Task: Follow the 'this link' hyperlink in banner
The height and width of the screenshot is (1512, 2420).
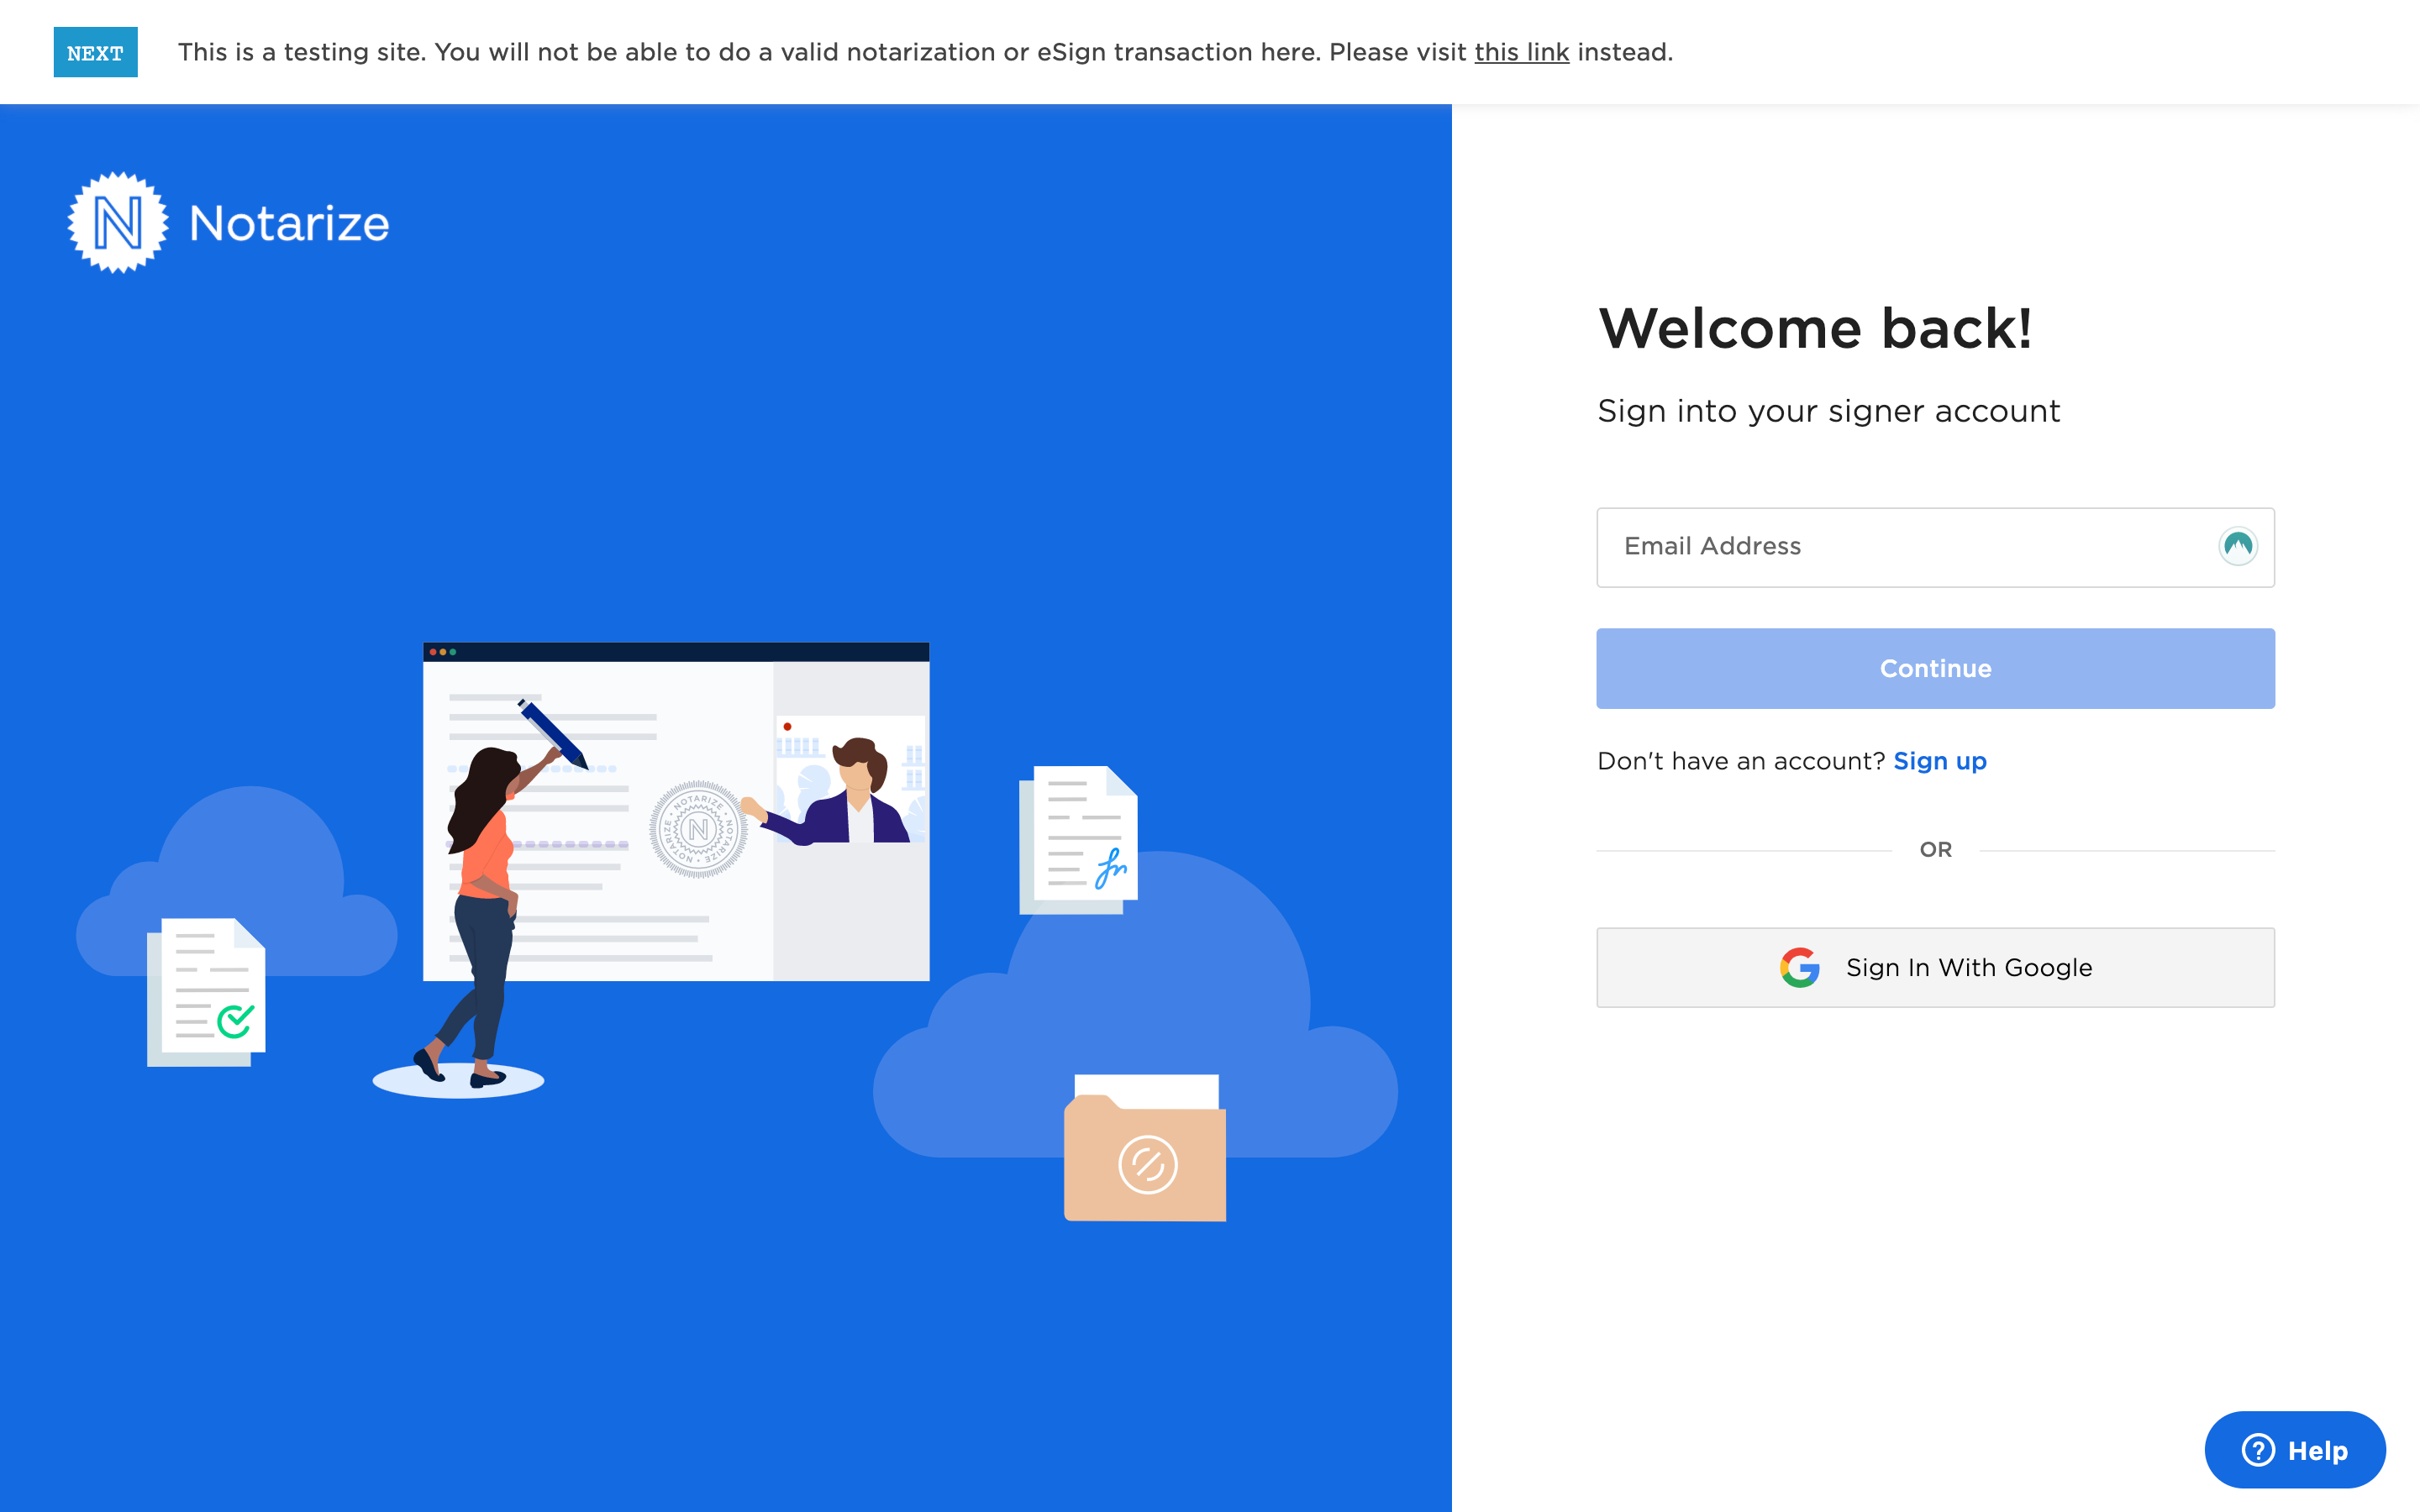Action: coord(1521,52)
